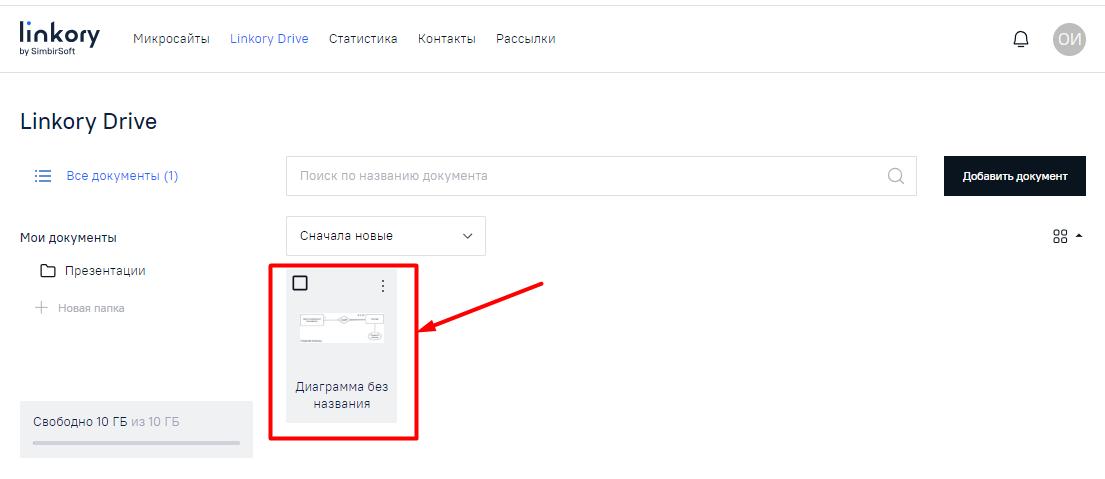The height and width of the screenshot is (479, 1105).
Task: Select the document checkbox
Action: [x=300, y=283]
